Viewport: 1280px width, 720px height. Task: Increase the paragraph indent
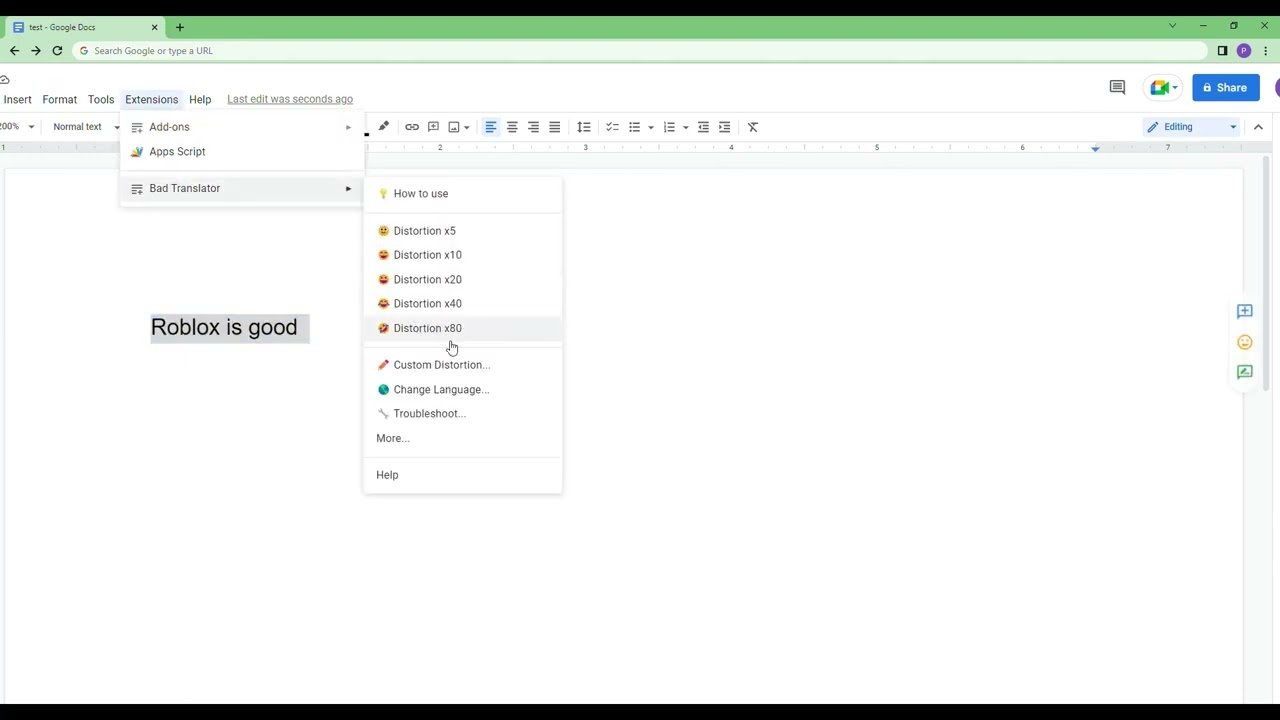click(725, 127)
